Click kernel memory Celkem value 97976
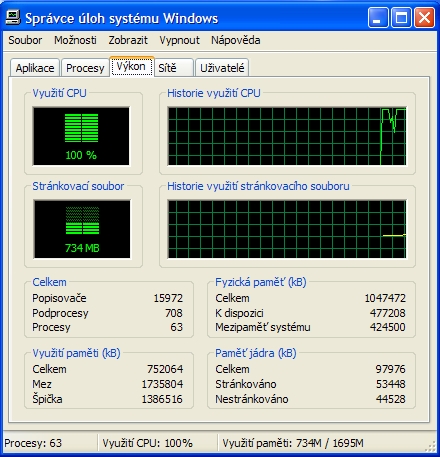 (390, 369)
